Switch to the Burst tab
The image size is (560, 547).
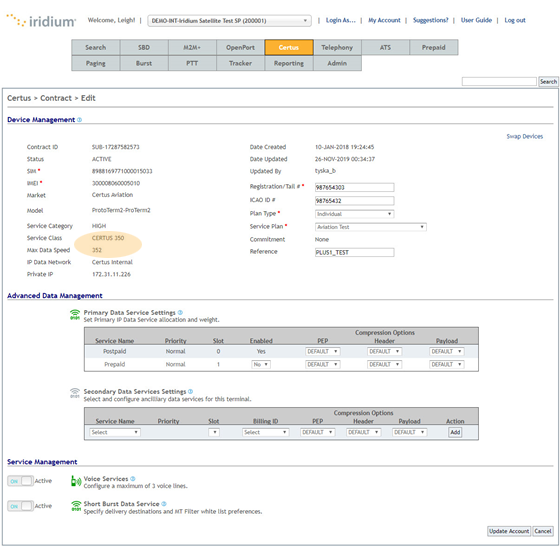coord(144,63)
